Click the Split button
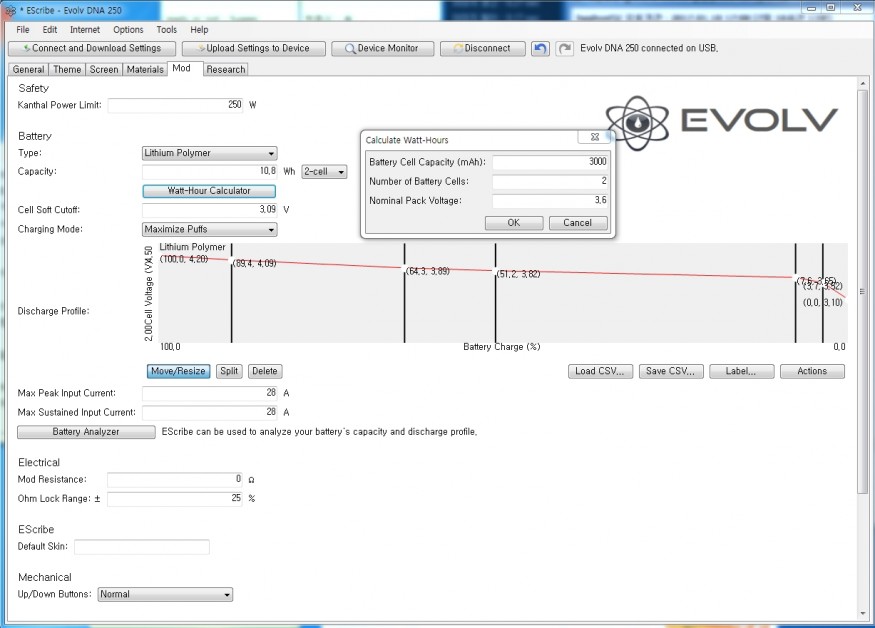Viewport: 875px width, 628px height. 229,371
